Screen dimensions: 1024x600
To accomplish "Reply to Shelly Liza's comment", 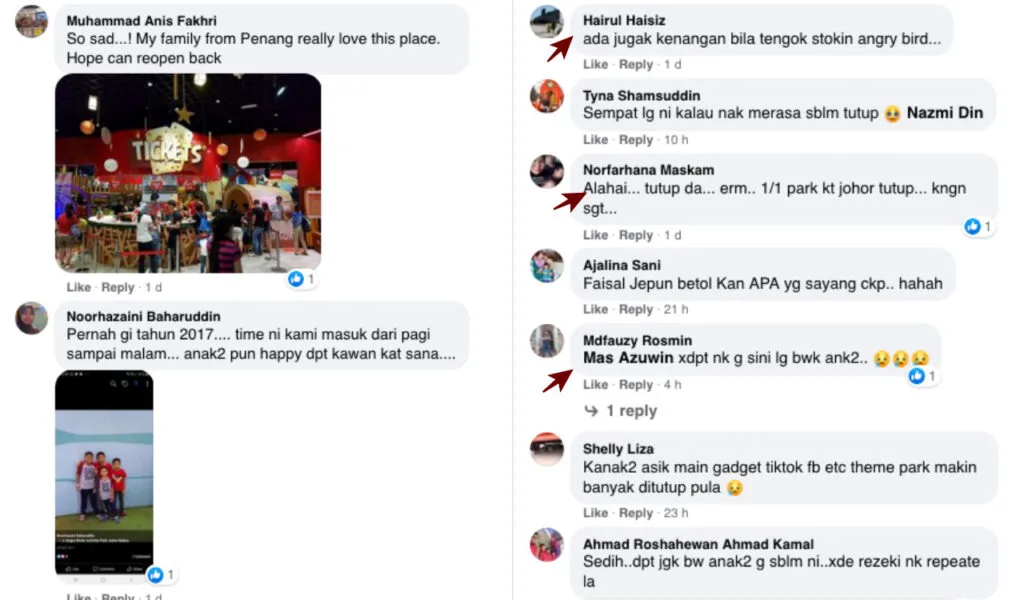I will [635, 513].
